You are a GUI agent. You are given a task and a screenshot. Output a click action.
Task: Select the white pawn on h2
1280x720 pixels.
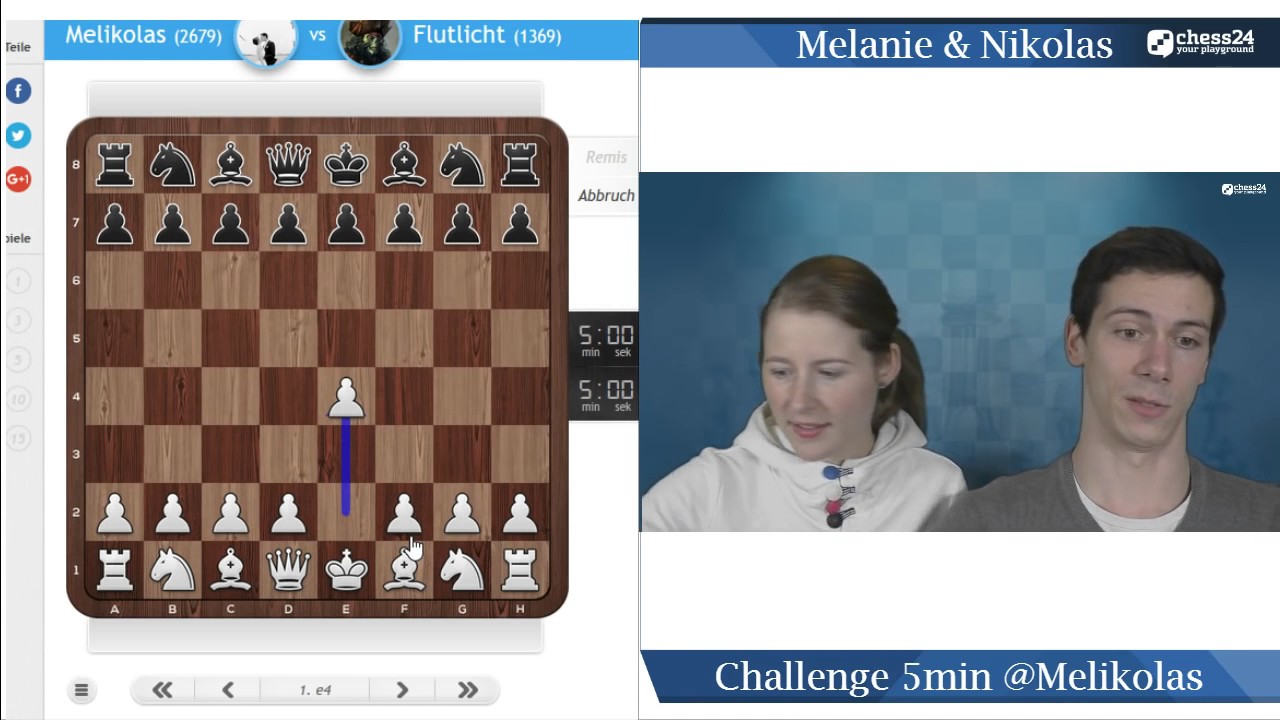coord(520,513)
